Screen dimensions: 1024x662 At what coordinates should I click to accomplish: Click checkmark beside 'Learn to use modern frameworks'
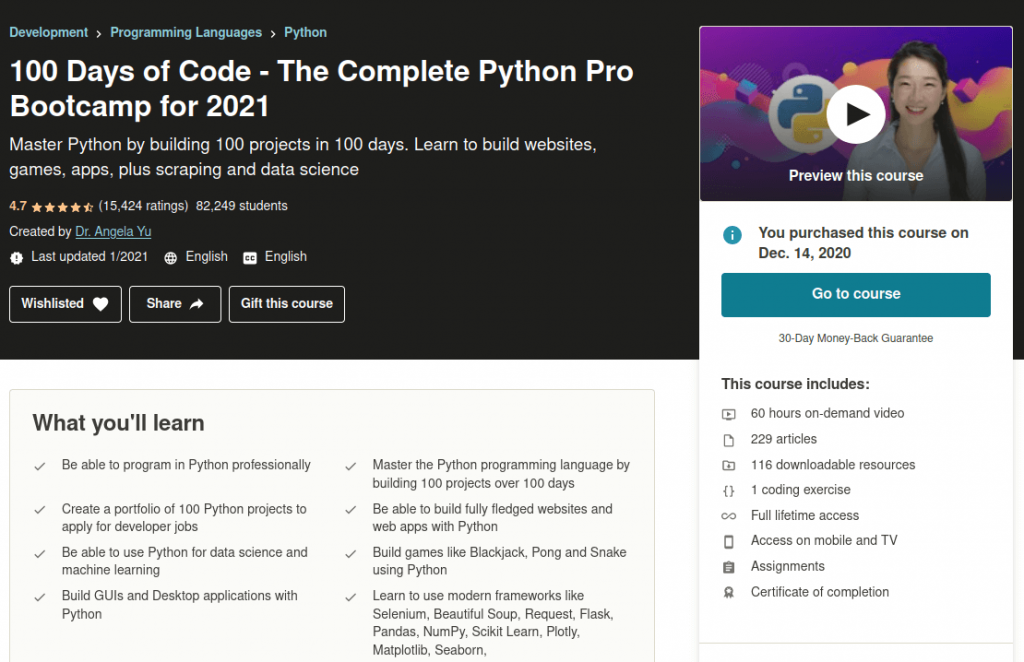[351, 597]
